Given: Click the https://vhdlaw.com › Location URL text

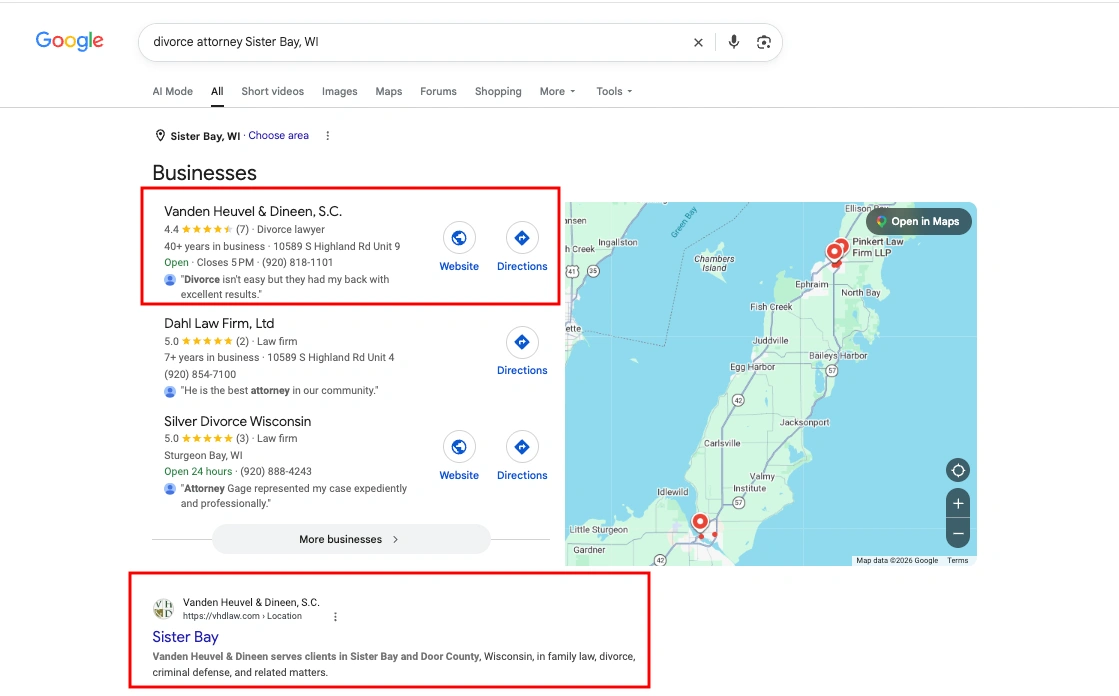Looking at the screenshot, I should tap(242, 616).
